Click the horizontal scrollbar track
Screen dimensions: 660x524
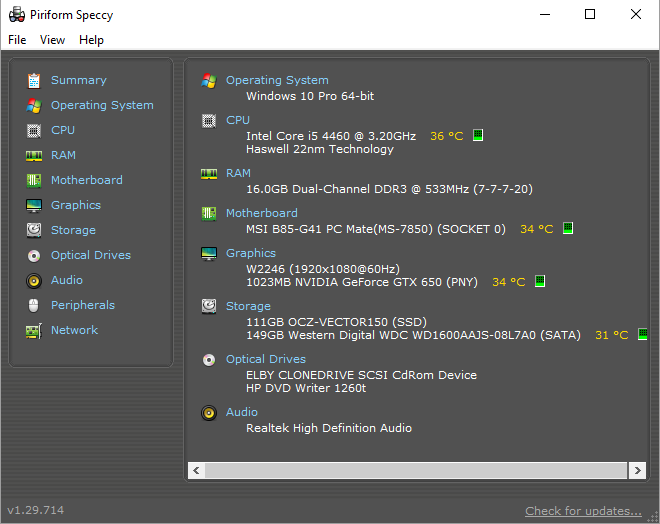[x=417, y=470]
